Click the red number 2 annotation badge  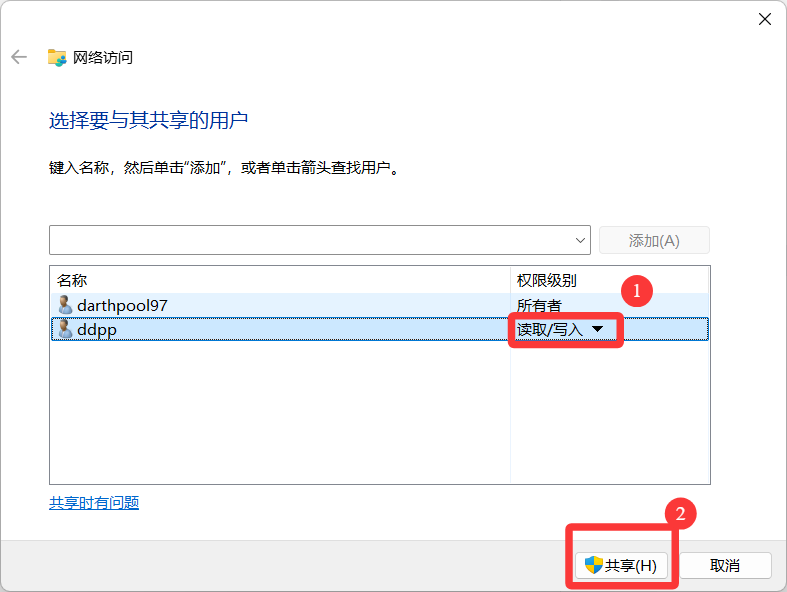(x=681, y=514)
